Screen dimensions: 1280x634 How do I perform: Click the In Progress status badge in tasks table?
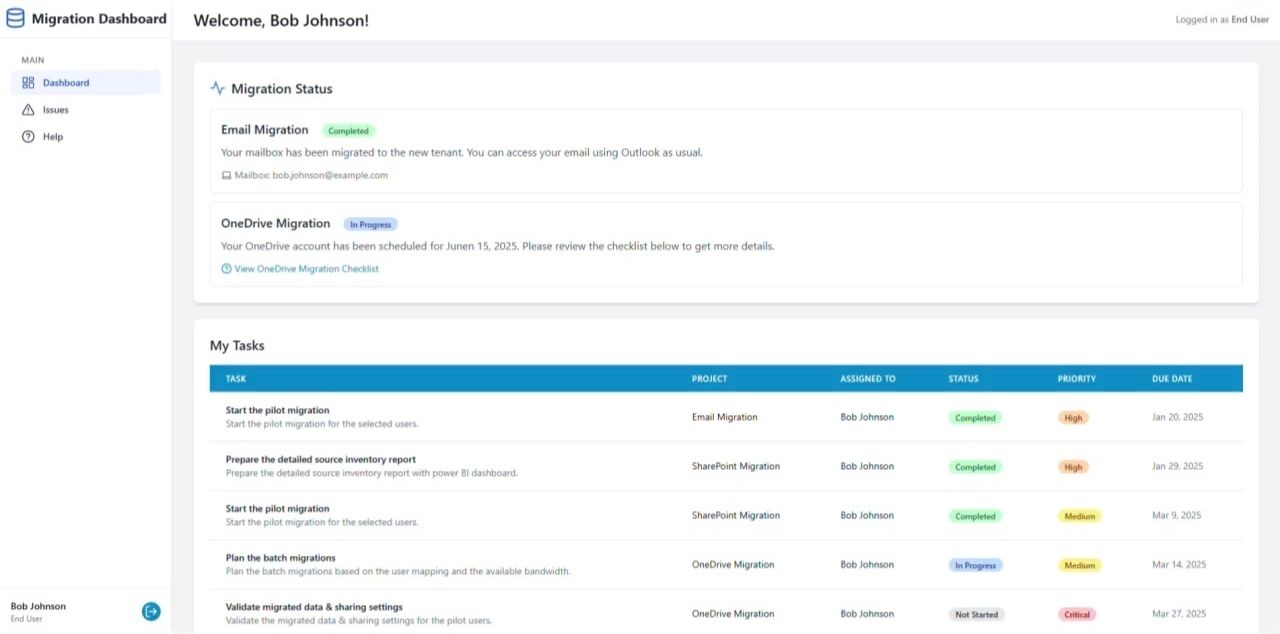point(975,565)
